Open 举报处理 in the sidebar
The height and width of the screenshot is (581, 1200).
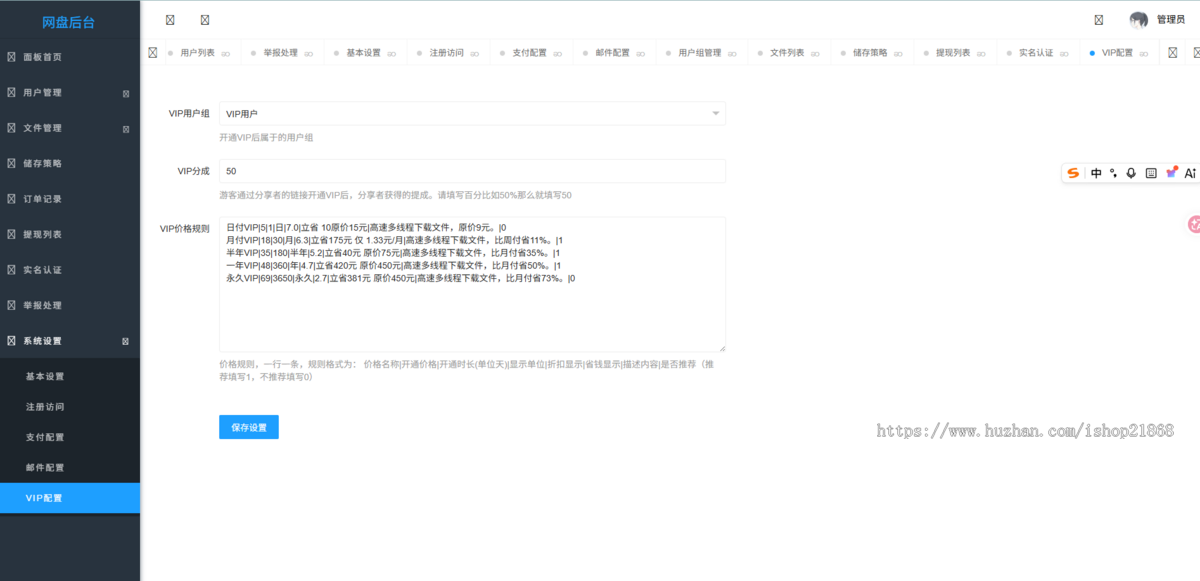coord(70,305)
